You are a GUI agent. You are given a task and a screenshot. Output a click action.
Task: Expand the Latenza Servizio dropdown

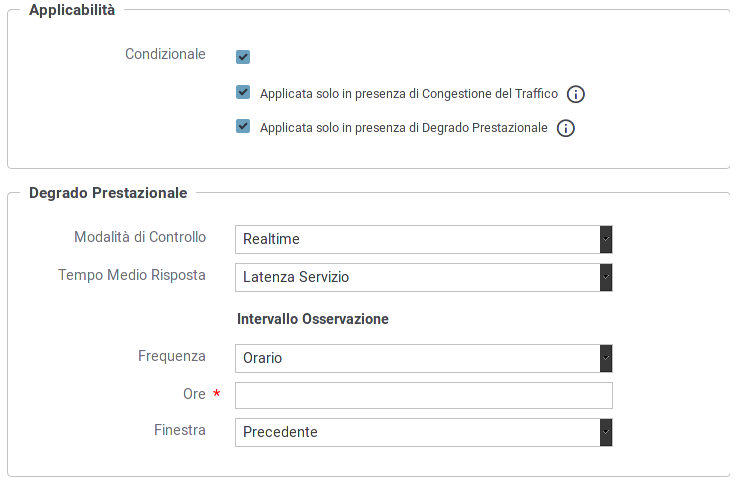click(424, 277)
